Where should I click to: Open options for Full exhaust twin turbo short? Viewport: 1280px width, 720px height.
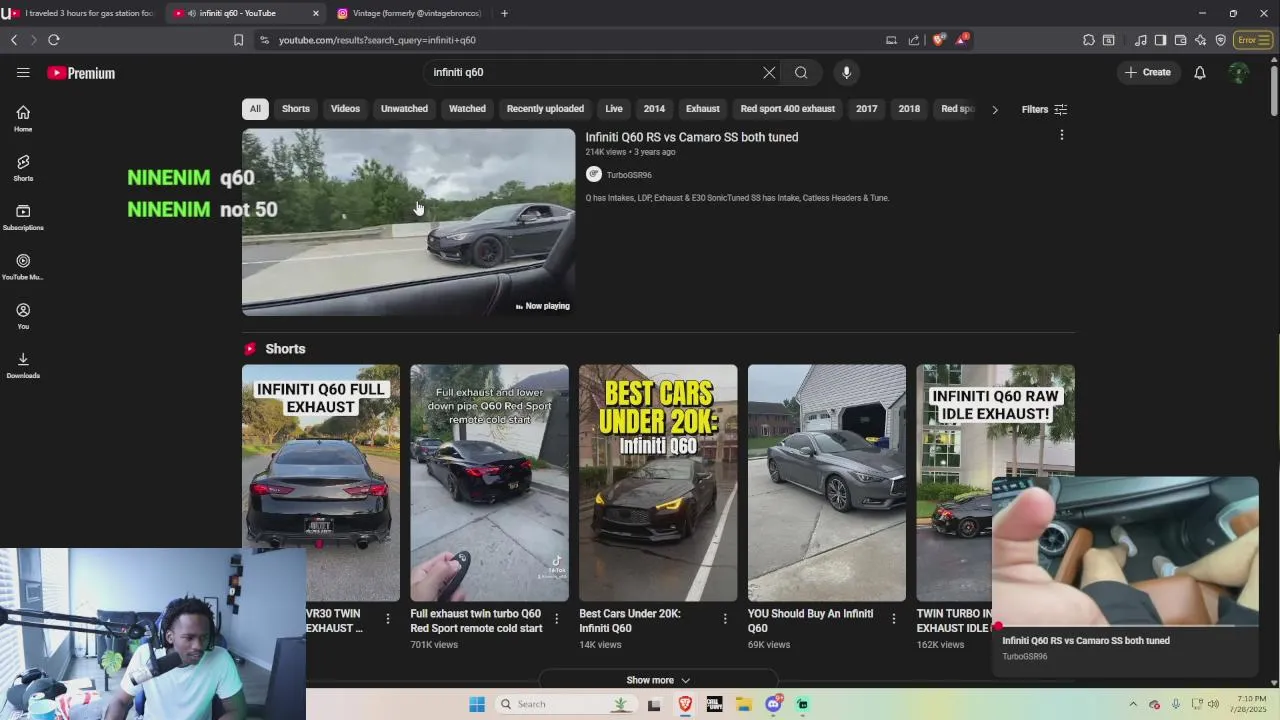click(x=557, y=619)
